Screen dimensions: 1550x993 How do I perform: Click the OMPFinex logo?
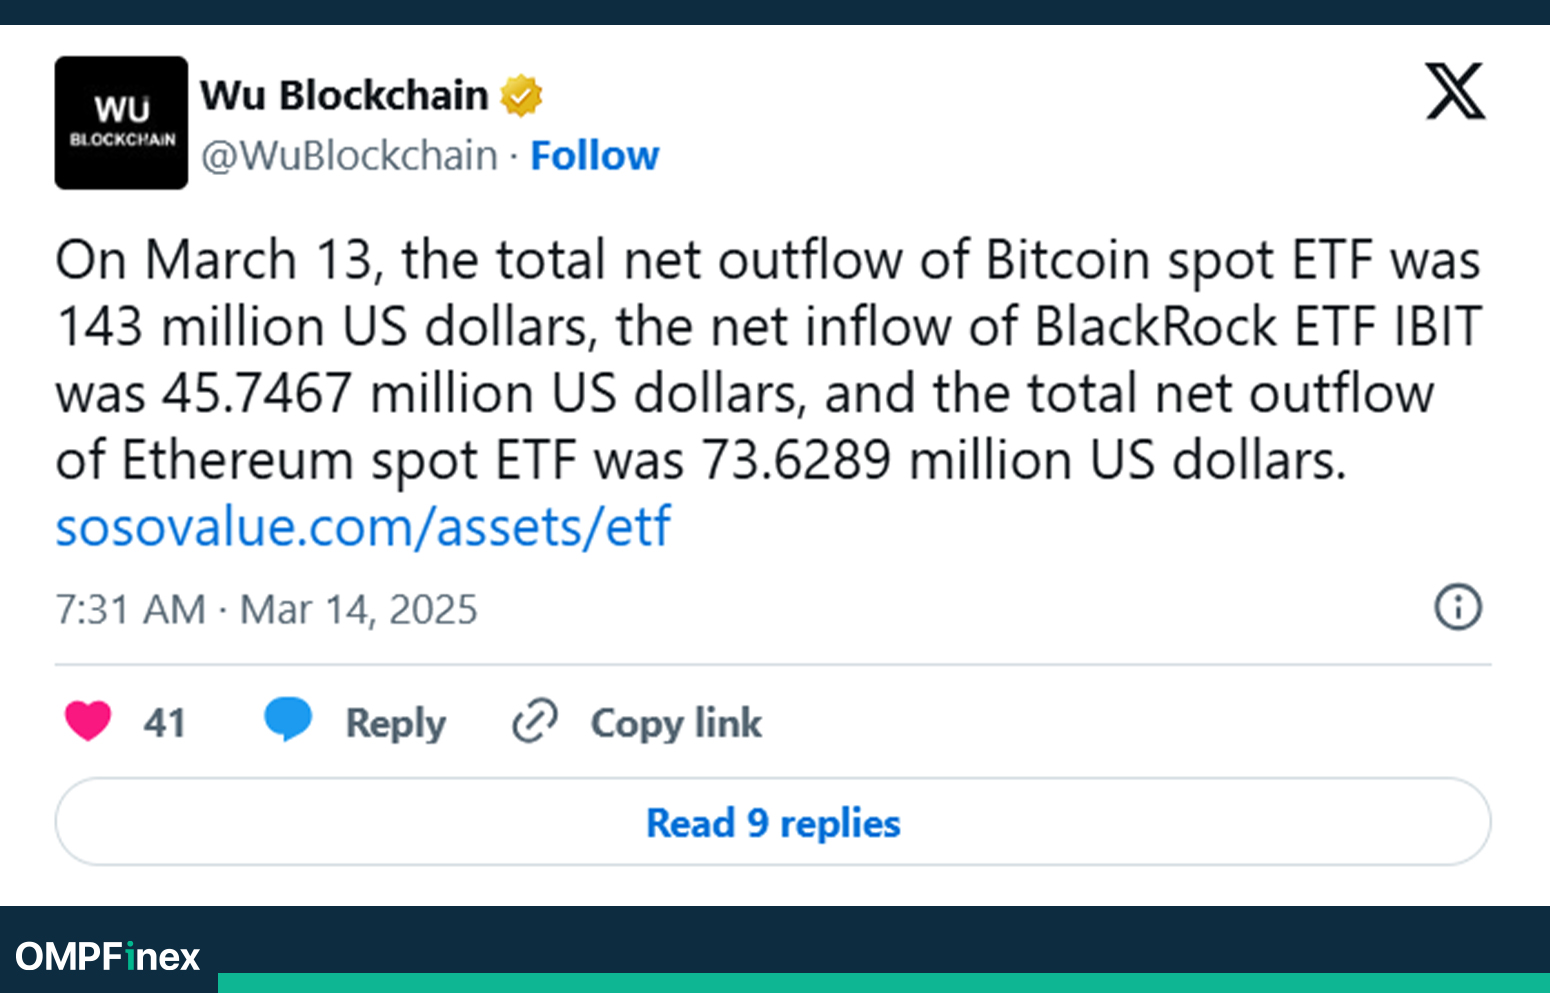108,957
